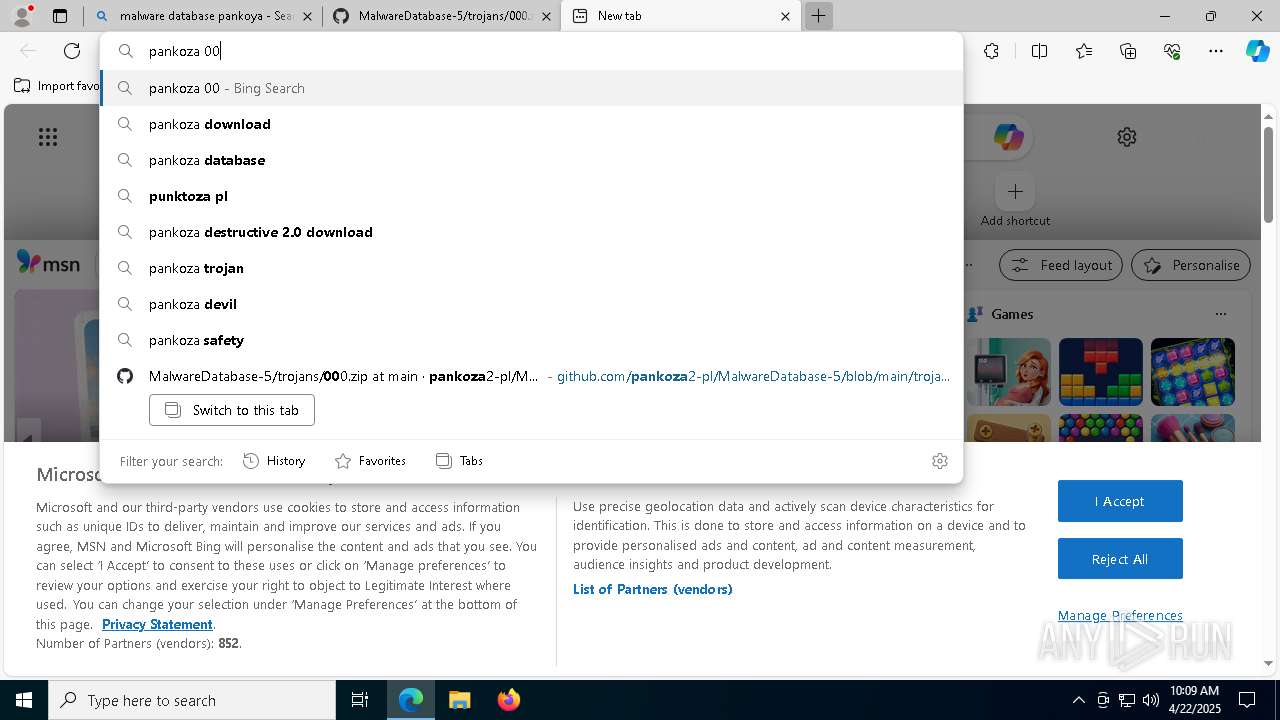Open the GitHub MalwareDatabase-5 000.zip suggestion
This screenshot has width=1280, height=720.
click(x=532, y=376)
